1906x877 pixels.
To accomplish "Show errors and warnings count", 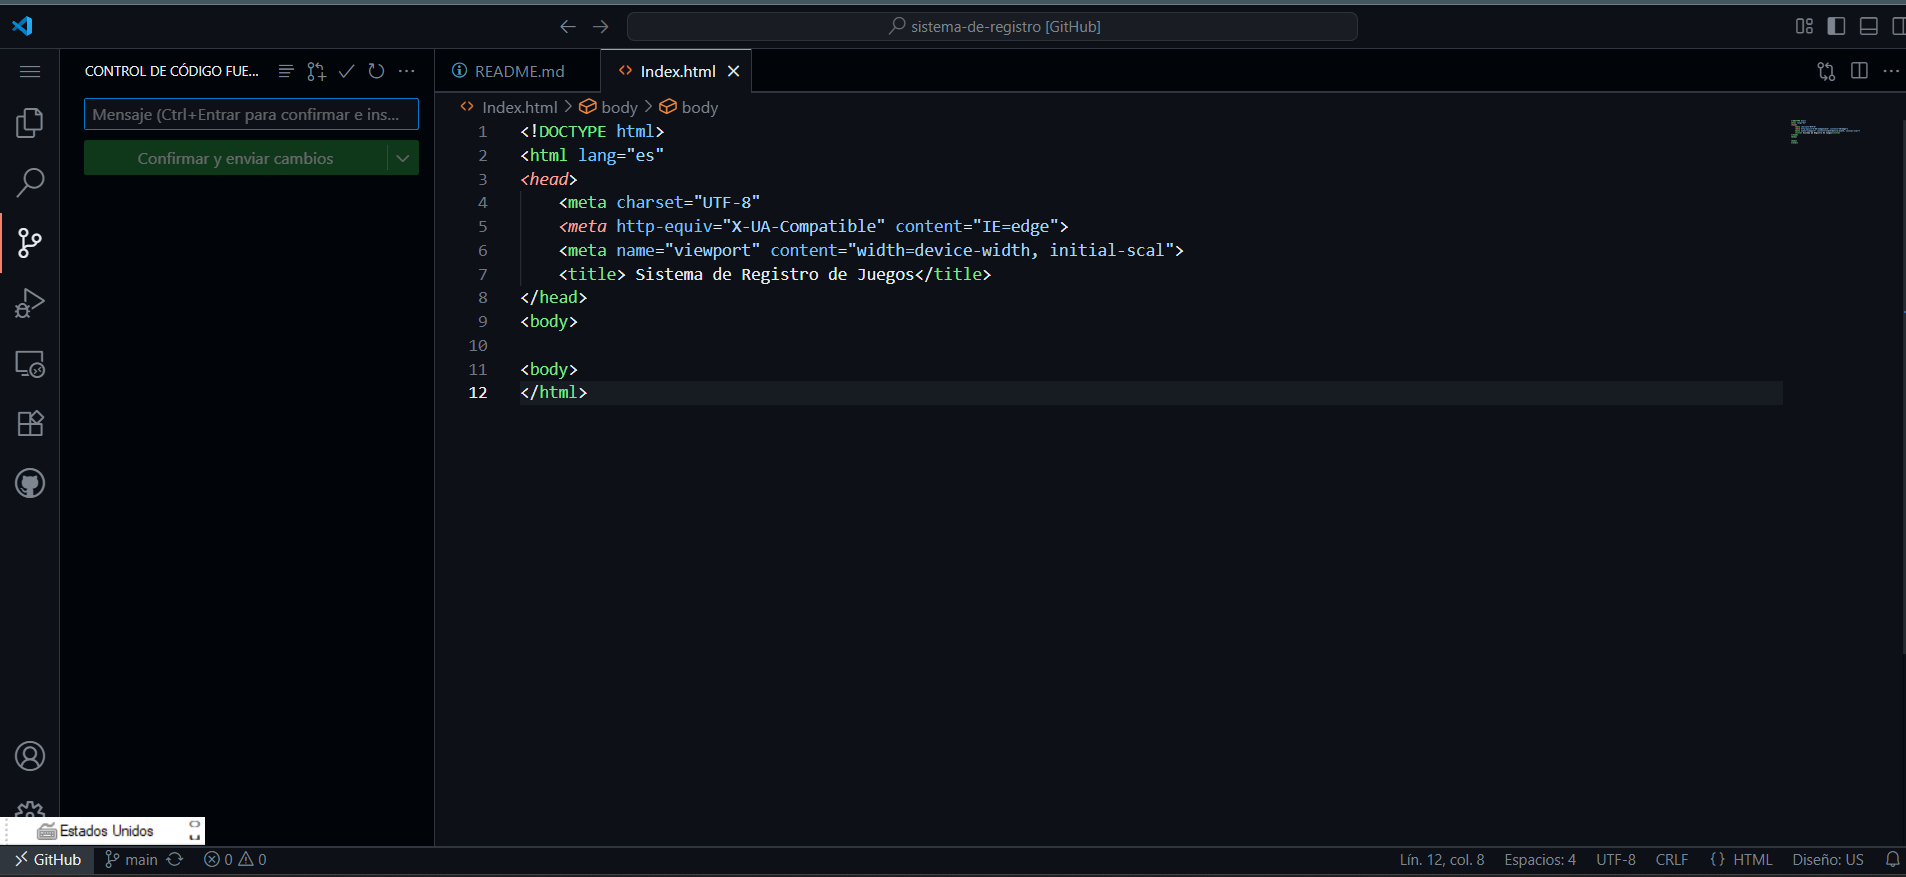I will 235,859.
